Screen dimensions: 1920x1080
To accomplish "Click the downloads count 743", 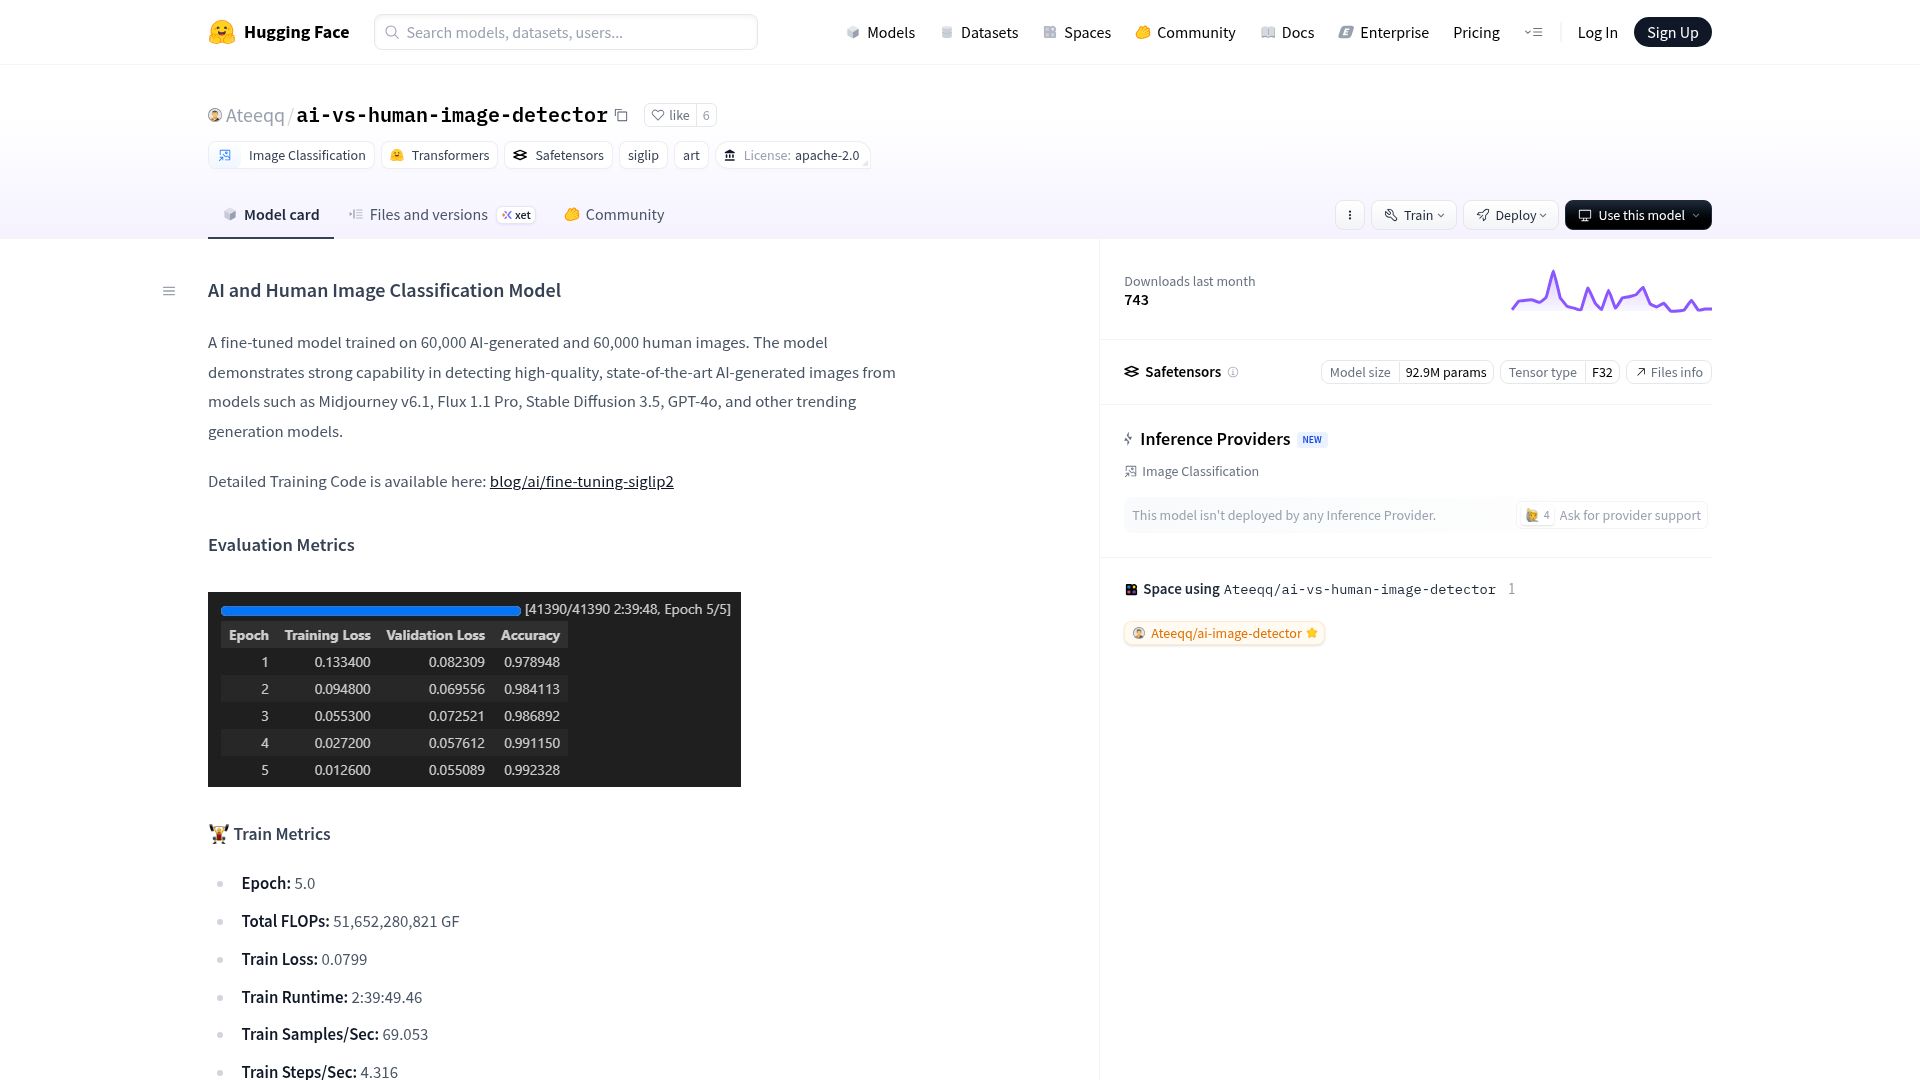I will (1136, 300).
